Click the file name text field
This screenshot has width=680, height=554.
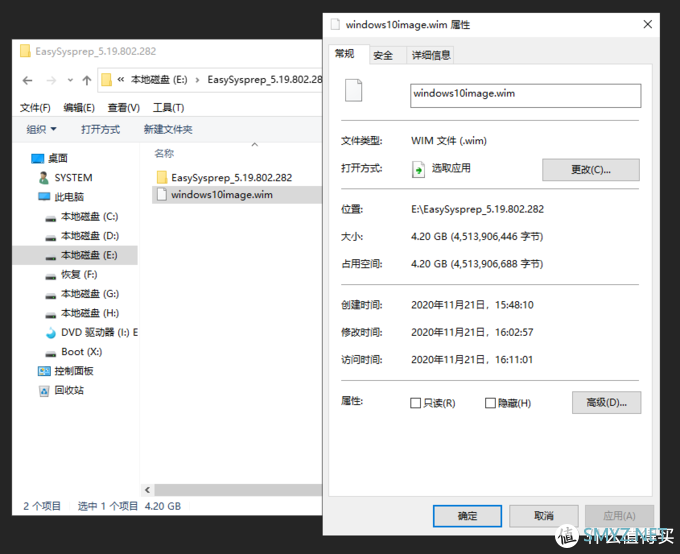click(525, 95)
